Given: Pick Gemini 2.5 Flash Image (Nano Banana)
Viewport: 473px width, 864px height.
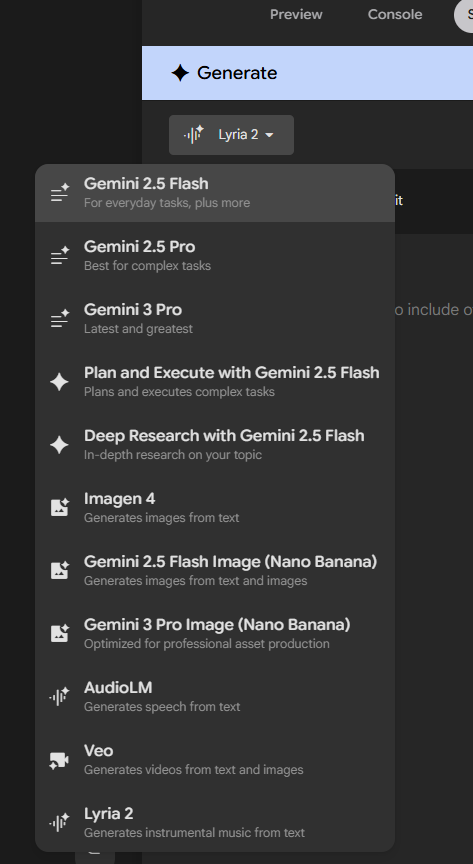Looking at the screenshot, I should (215, 570).
